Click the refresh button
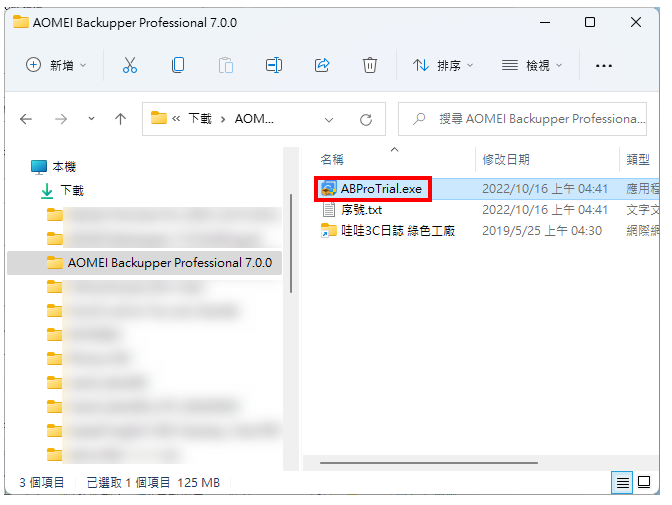This screenshot has width=672, height=505. coord(366,120)
